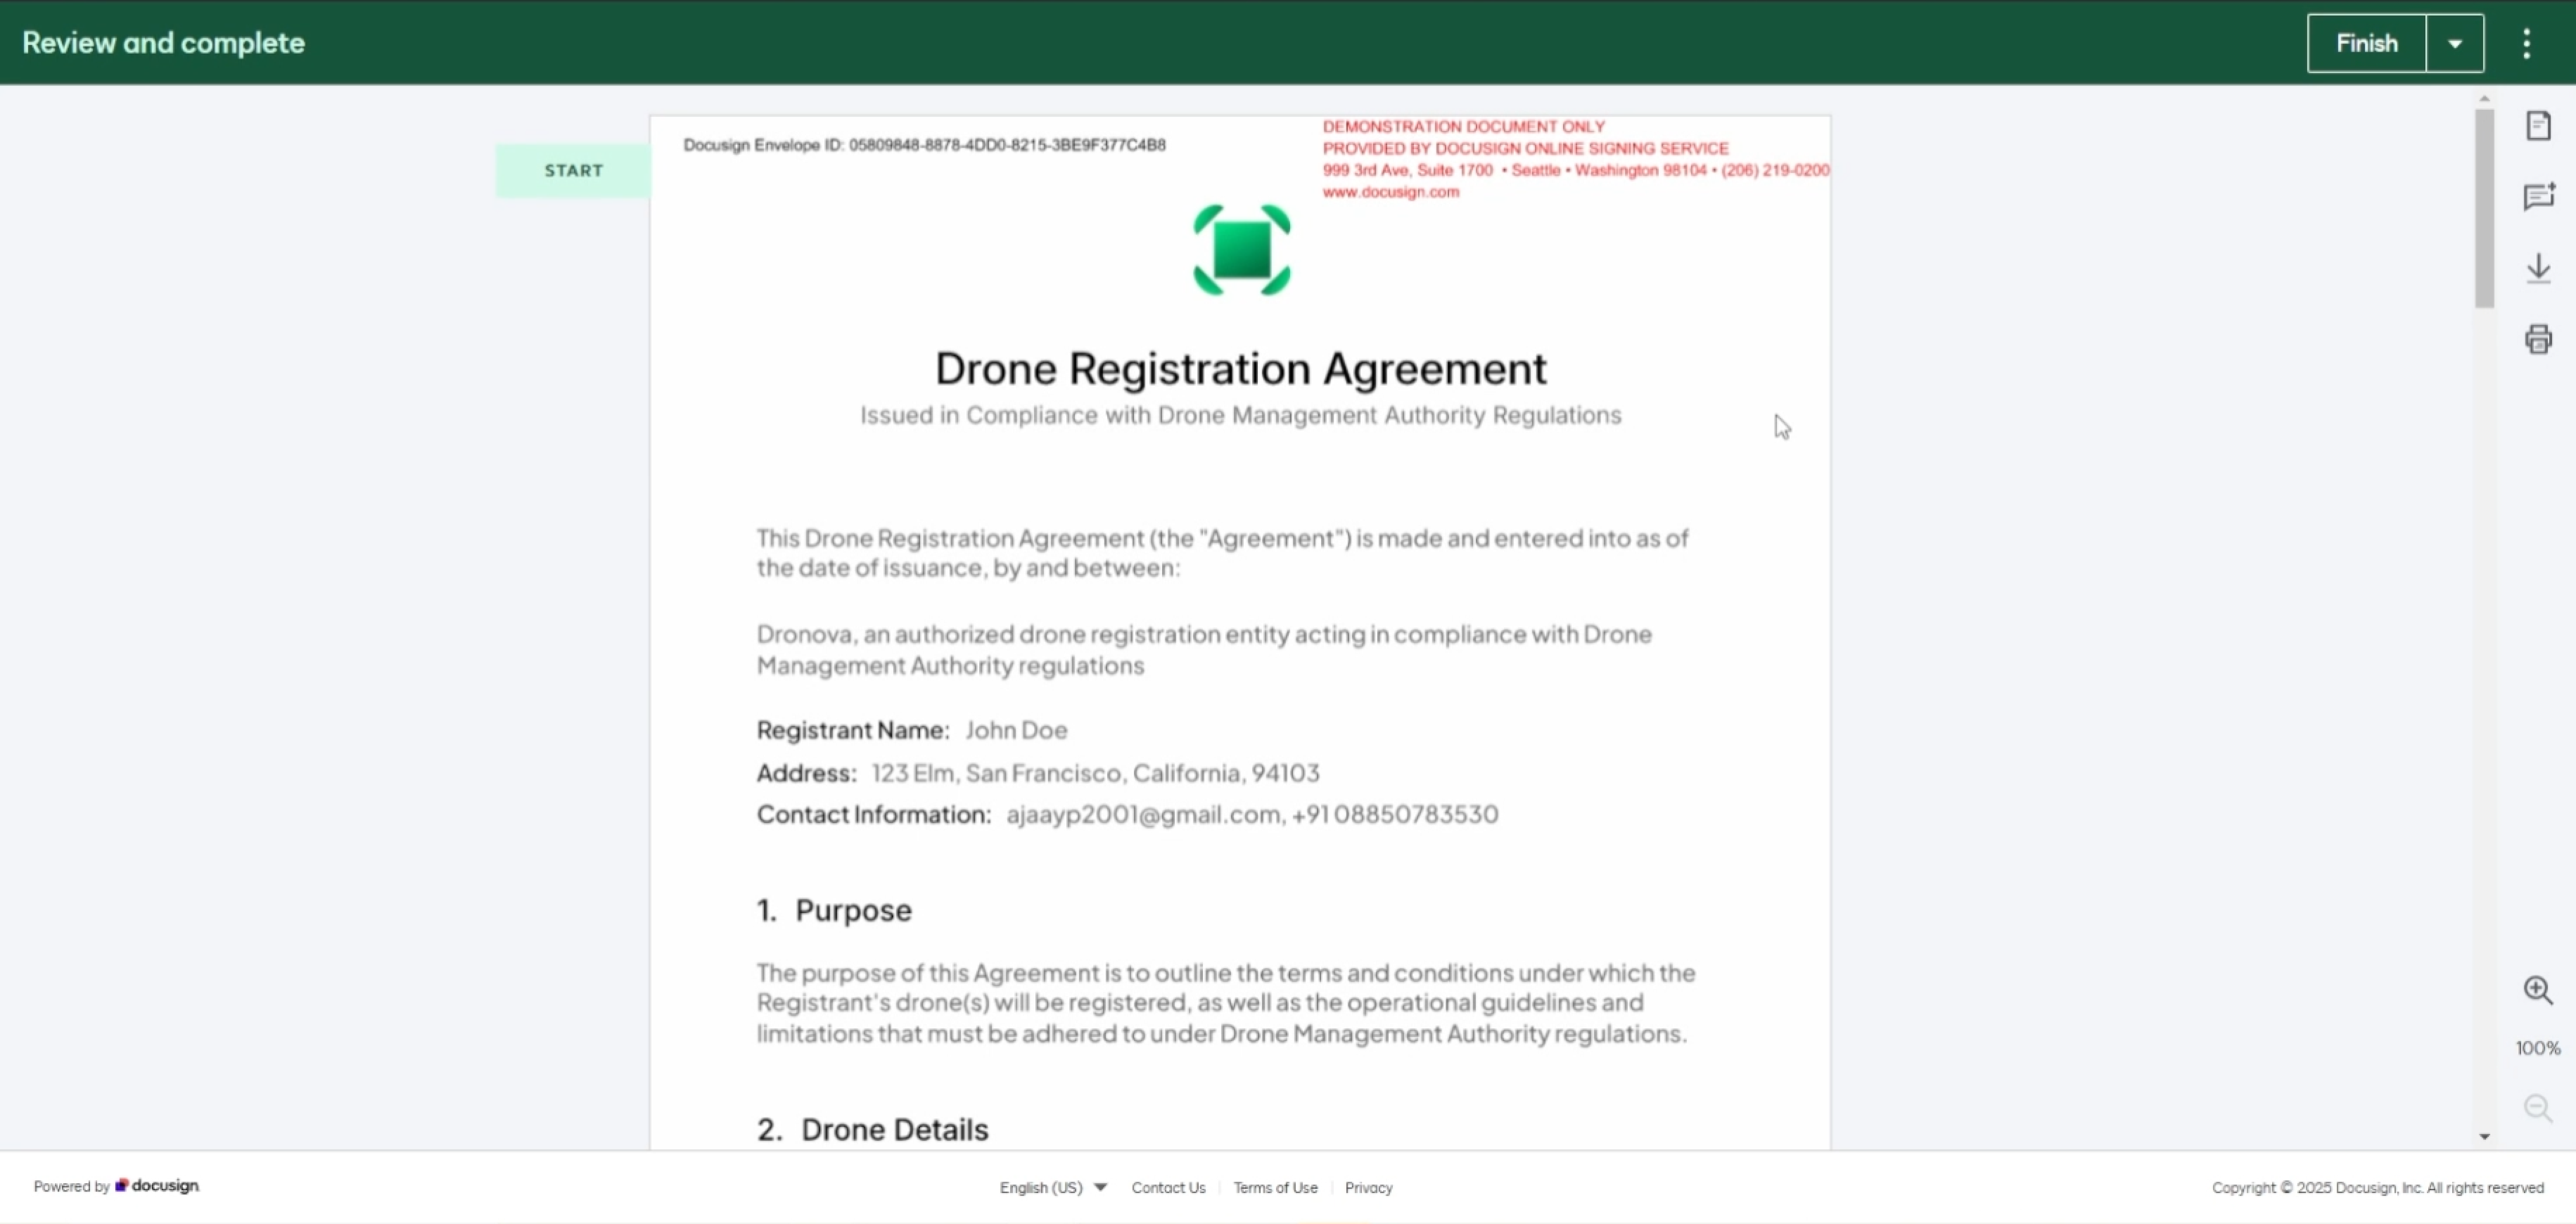Click the www.docusign.com red text

pos(1390,192)
